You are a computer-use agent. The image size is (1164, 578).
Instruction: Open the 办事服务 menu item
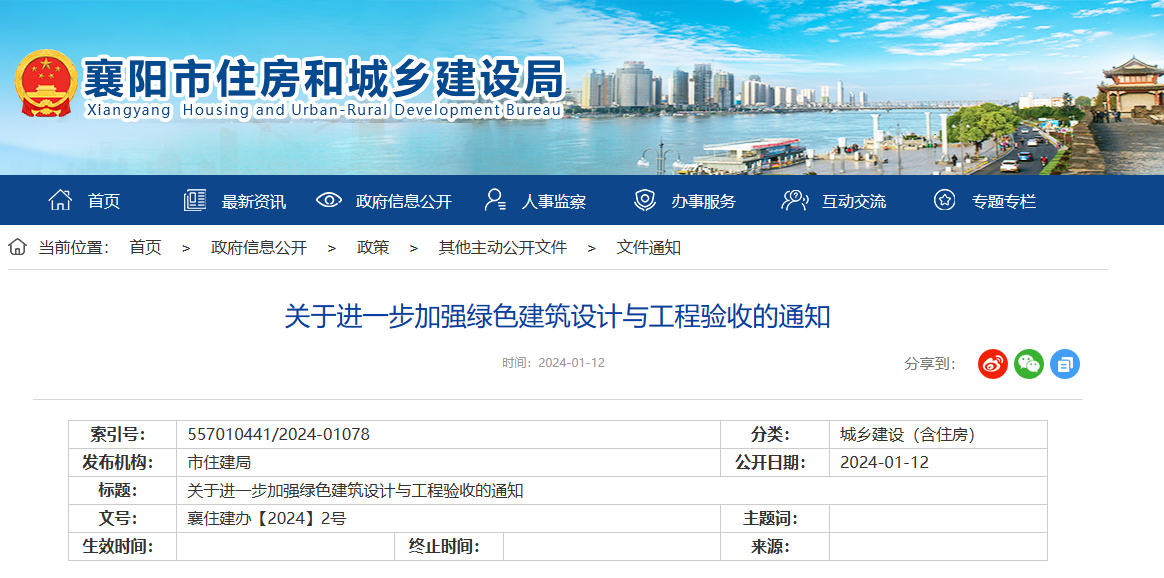(x=703, y=201)
